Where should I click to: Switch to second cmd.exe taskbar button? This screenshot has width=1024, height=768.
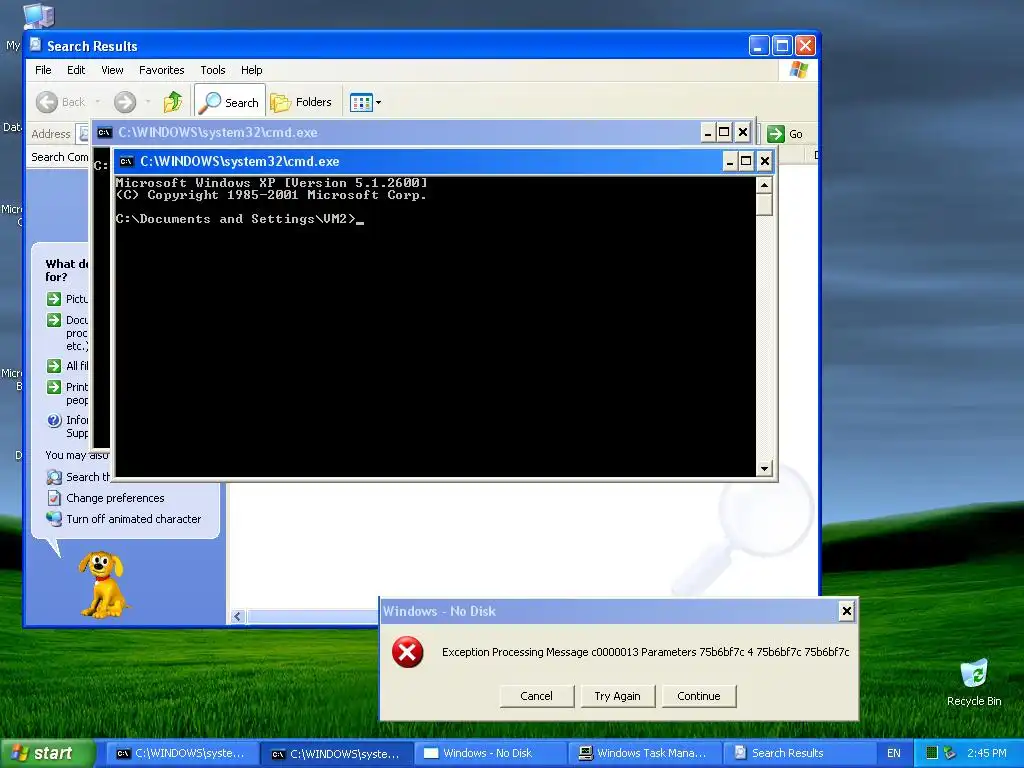(336, 754)
